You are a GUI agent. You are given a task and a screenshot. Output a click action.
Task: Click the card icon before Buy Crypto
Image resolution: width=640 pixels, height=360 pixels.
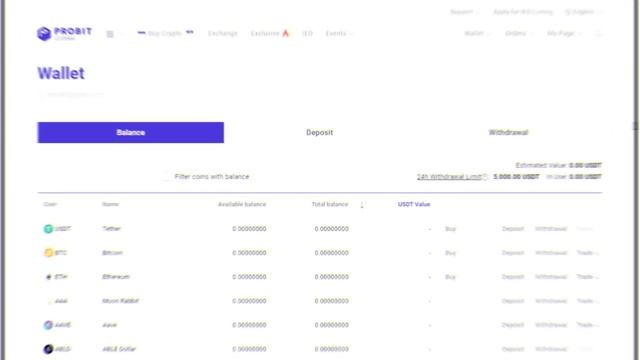[x=142, y=33]
